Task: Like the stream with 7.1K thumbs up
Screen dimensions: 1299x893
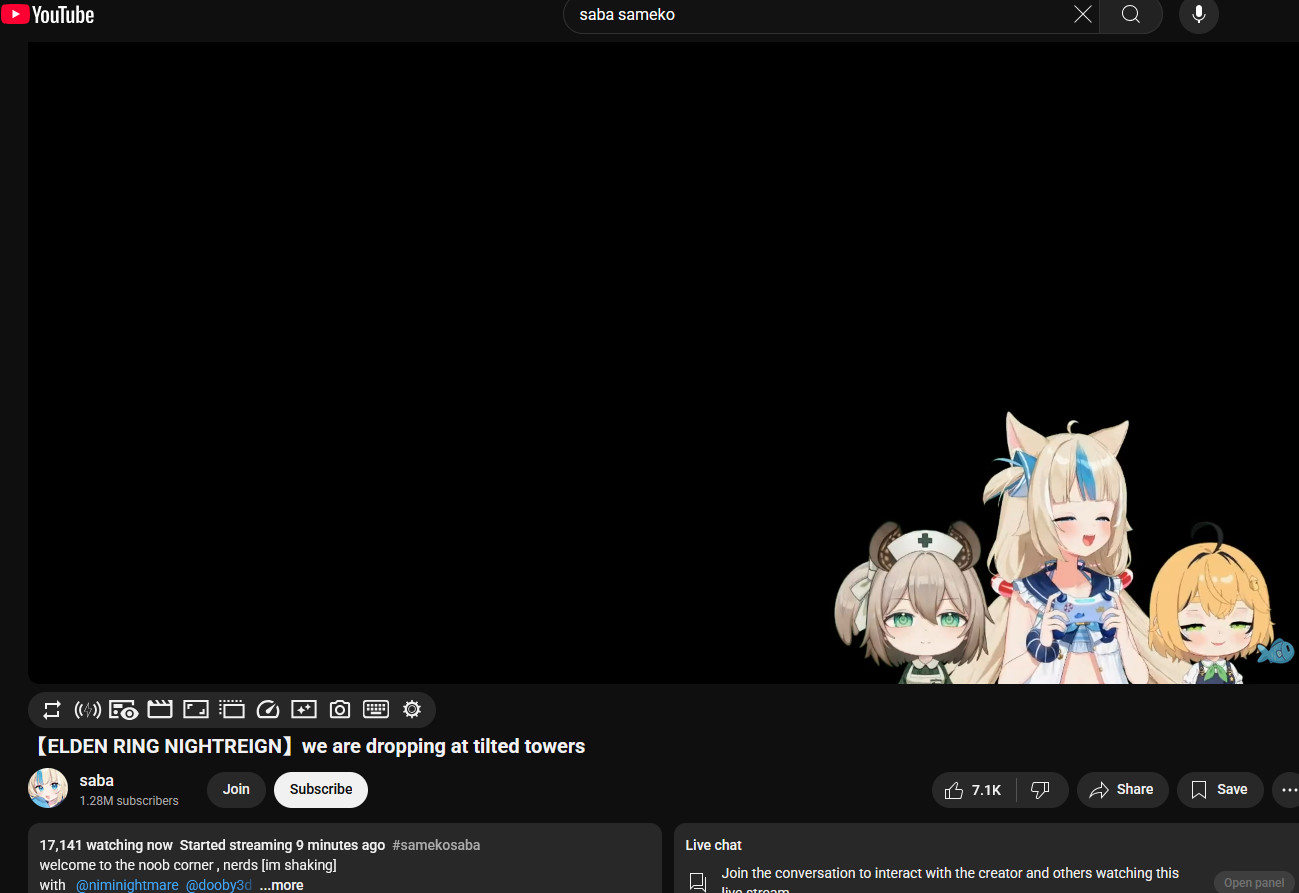Action: (x=974, y=790)
